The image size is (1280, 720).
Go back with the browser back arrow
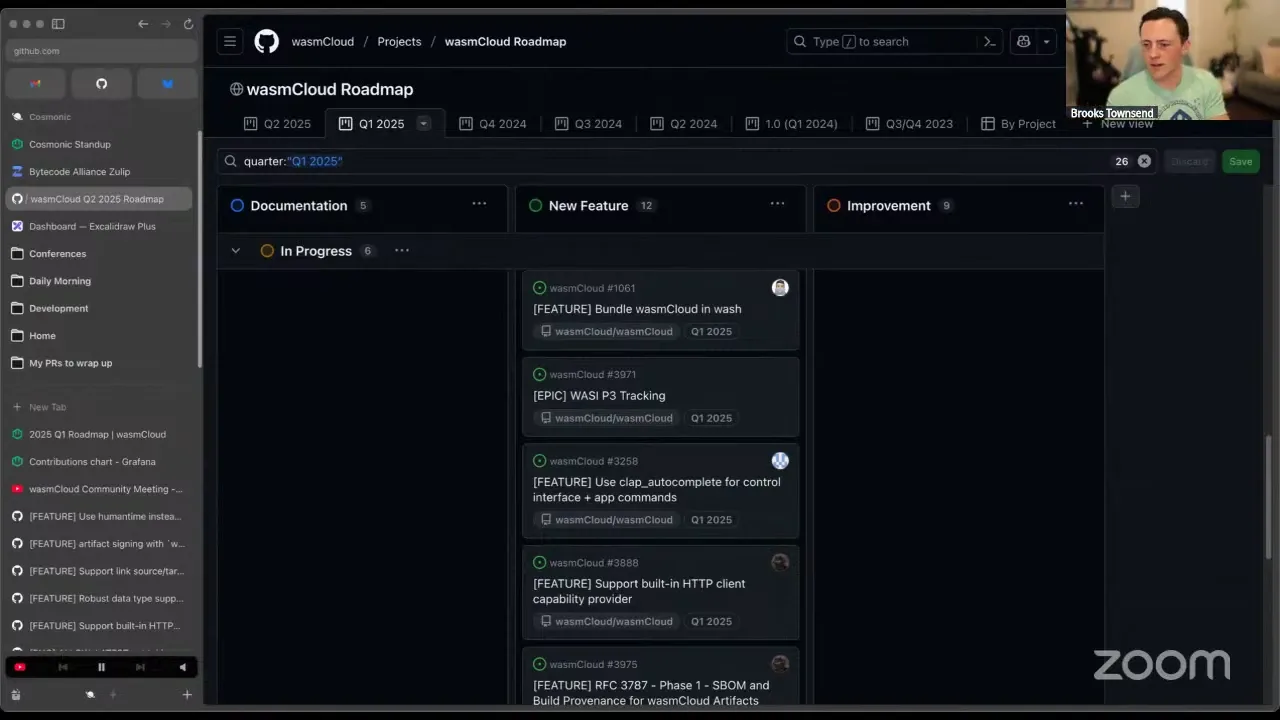[x=143, y=24]
